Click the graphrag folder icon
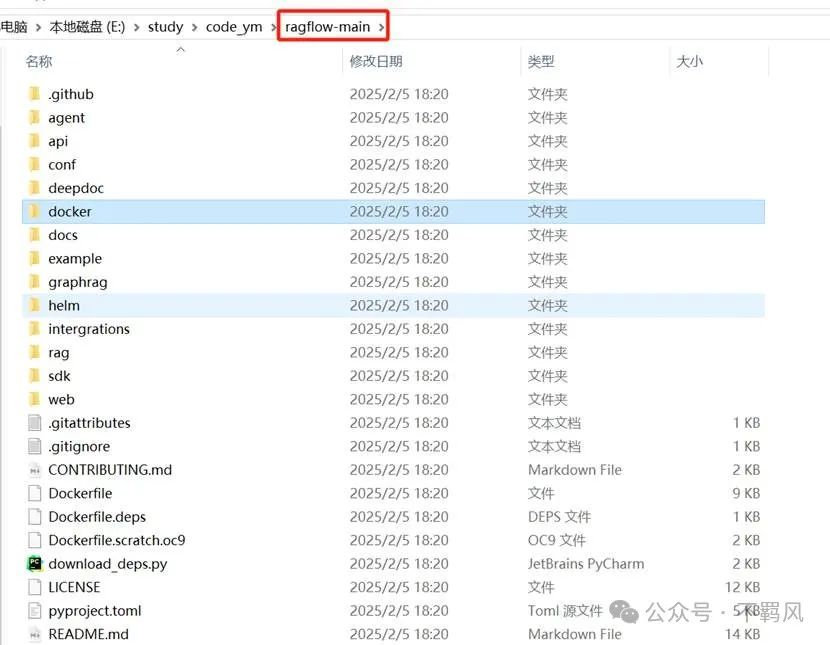Viewport: 830px width, 645px height. [x=34, y=282]
